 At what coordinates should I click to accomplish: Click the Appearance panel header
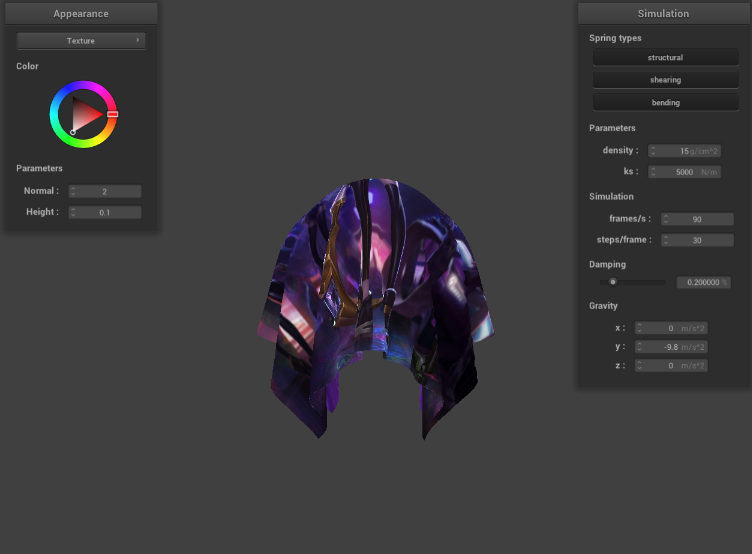click(81, 14)
